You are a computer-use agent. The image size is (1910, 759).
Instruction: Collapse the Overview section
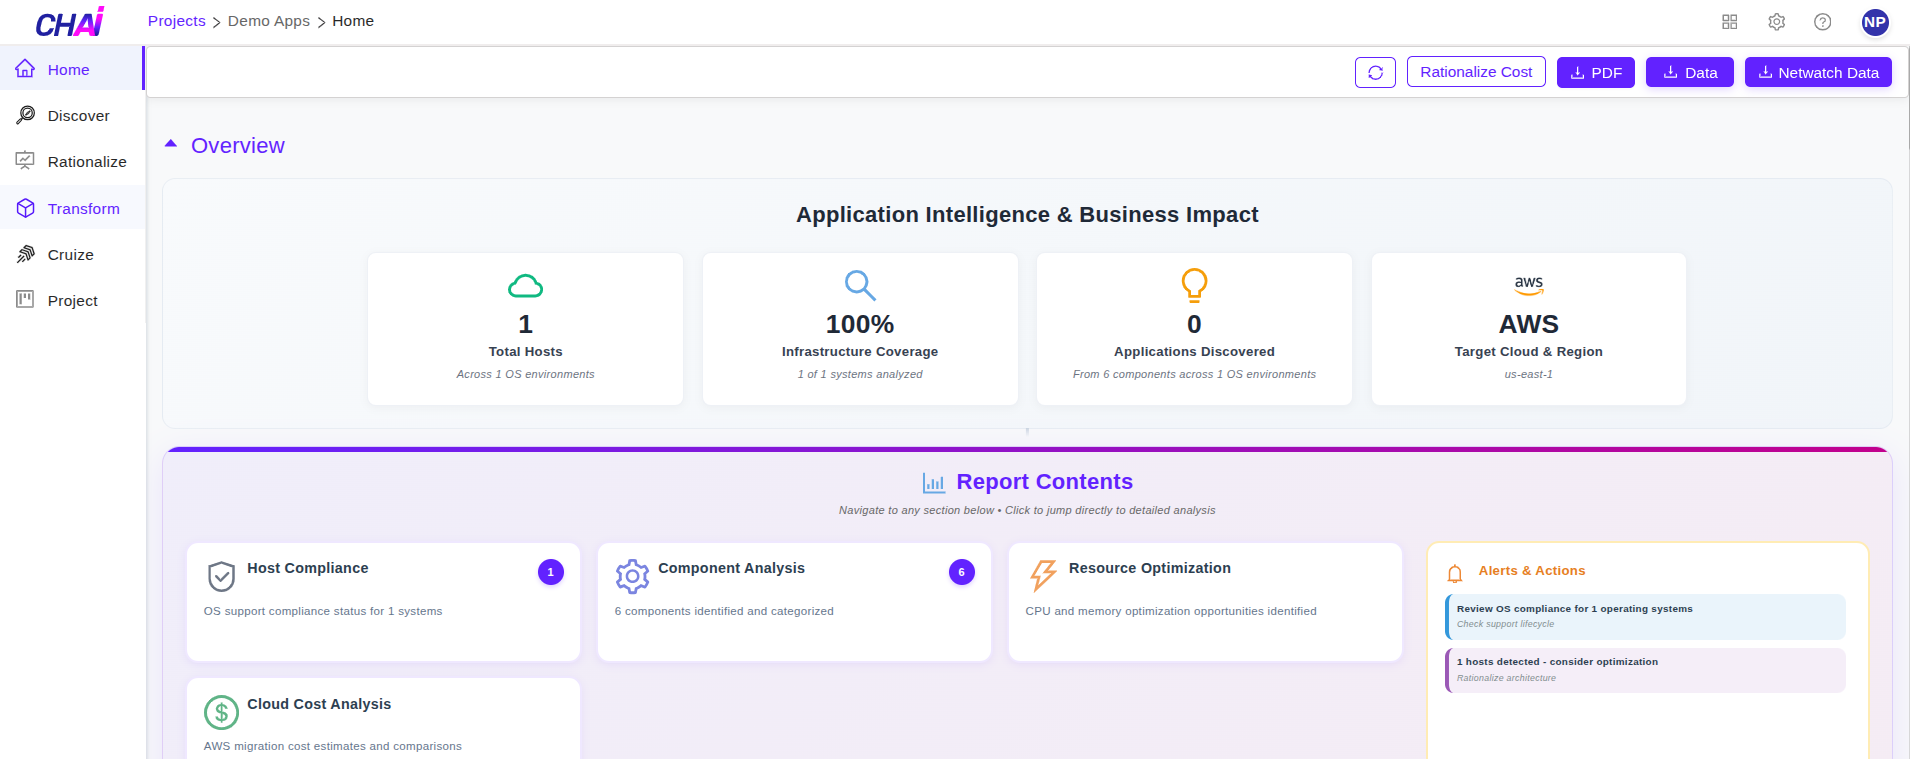(171, 145)
